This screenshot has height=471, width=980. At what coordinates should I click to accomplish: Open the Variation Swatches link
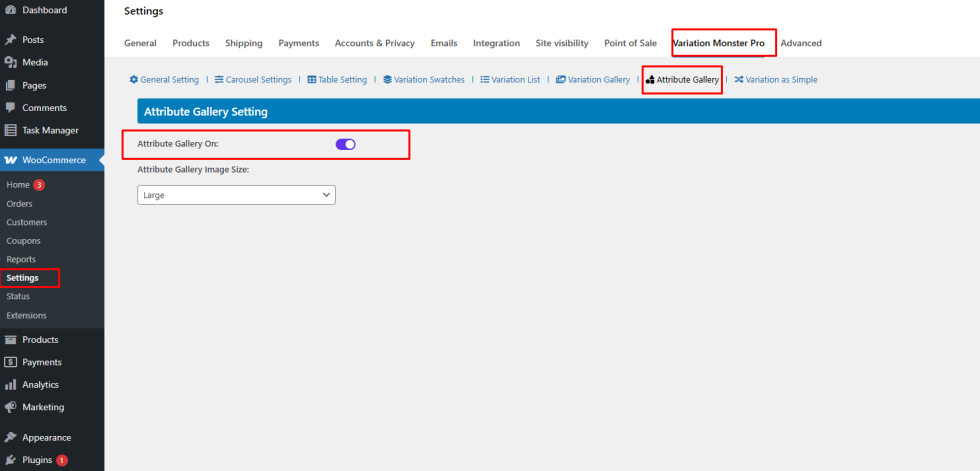coord(429,80)
